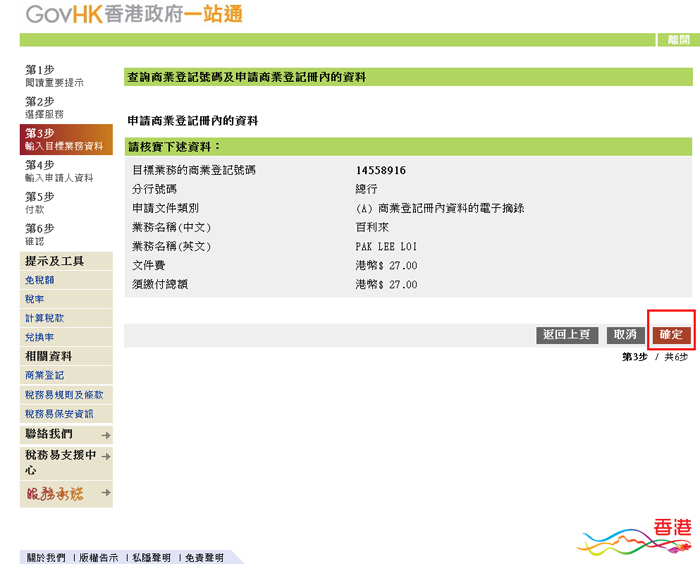Click the Brand Hong Kong dragon logo
The height and width of the screenshot is (564, 700).
636,537
